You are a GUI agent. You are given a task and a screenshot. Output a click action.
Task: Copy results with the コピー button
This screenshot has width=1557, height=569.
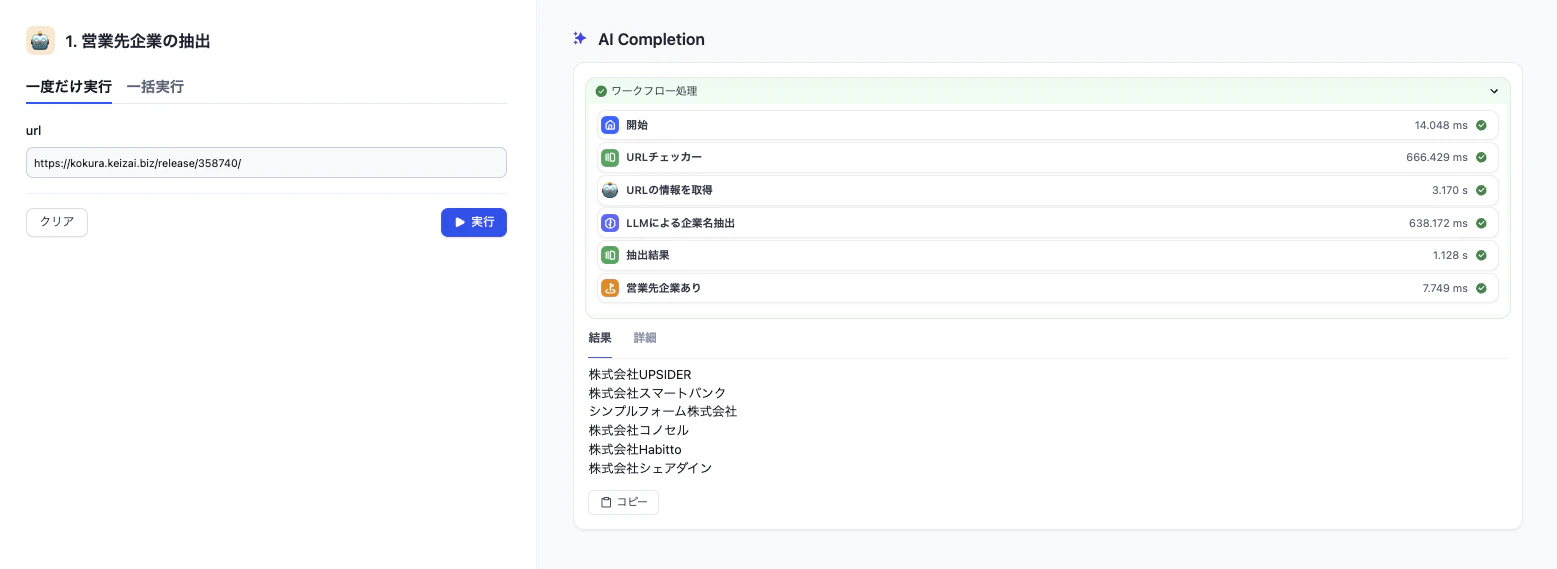click(623, 502)
